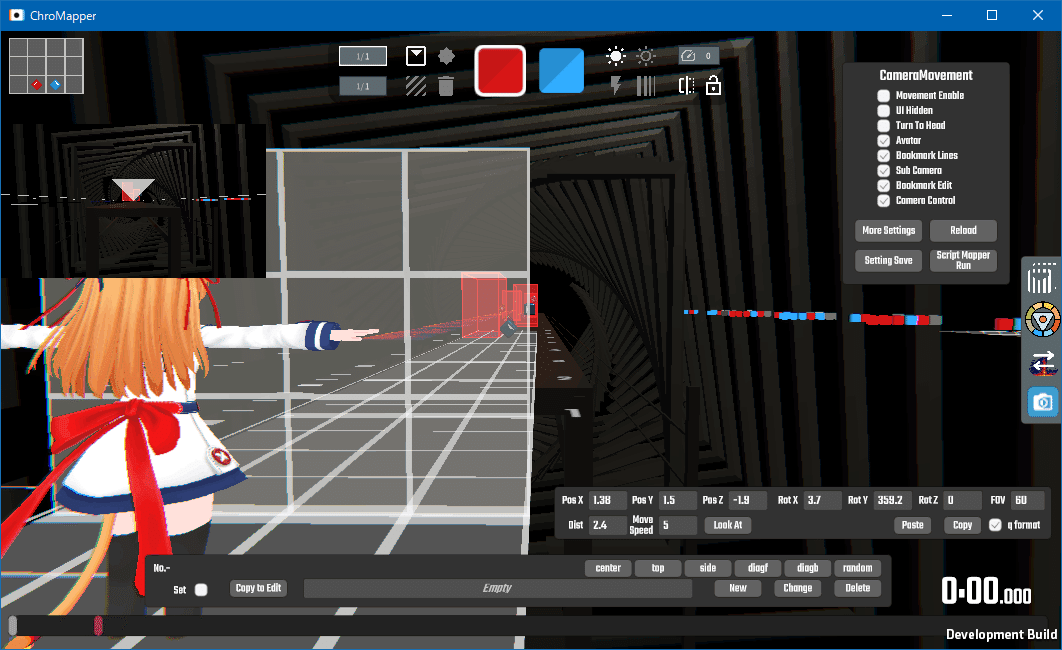
Task: Click the Paste camera button
Action: pos(912,525)
